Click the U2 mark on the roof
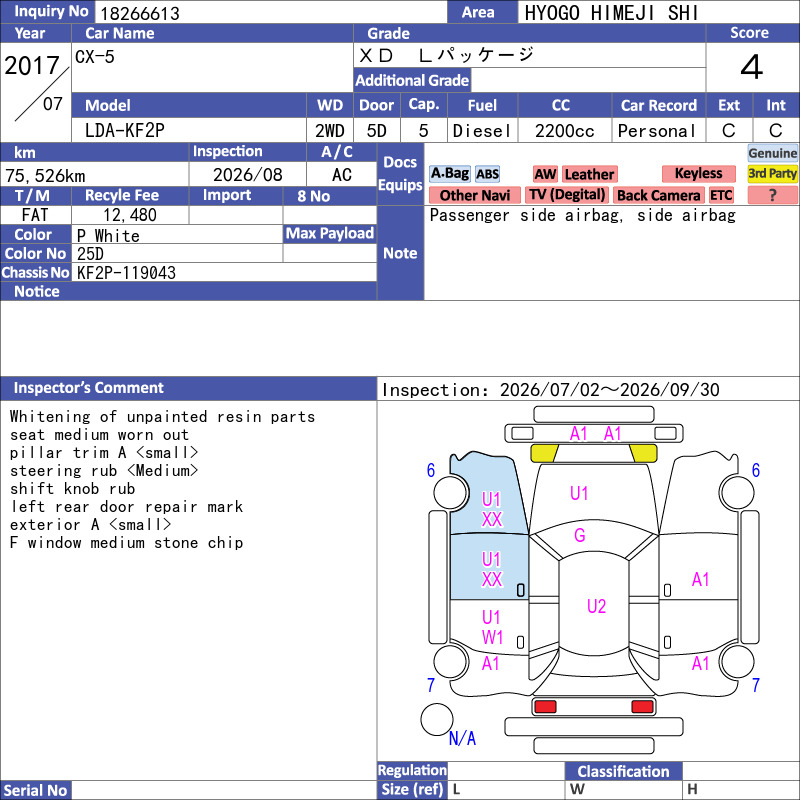Viewport: 800px width, 800px height. pos(596,606)
